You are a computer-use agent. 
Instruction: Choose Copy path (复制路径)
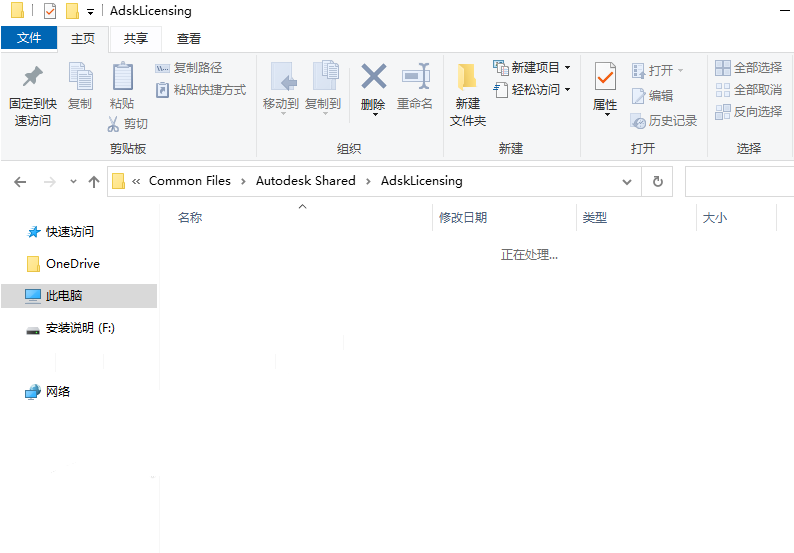point(188,68)
